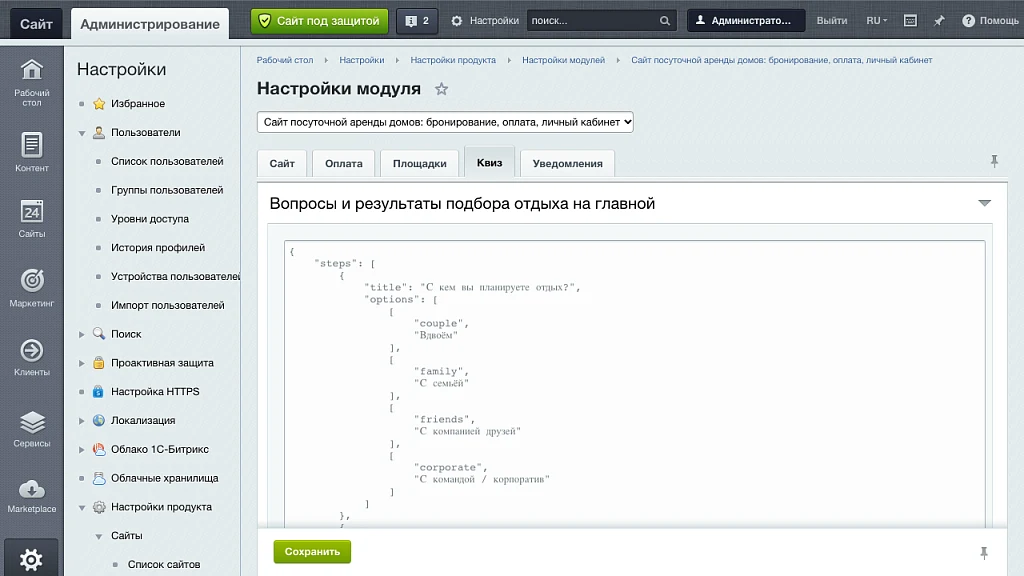
Task: Go to Рабочий стол breadcrumb link
Action: point(285,60)
